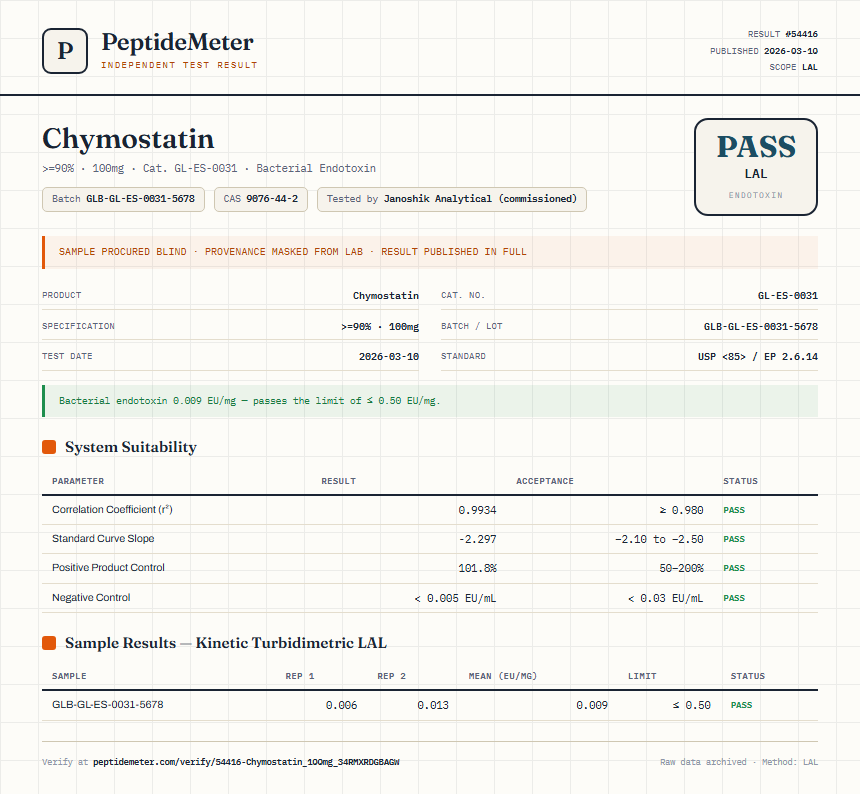Click the PASS LAL endotoxin badge

tap(756, 167)
